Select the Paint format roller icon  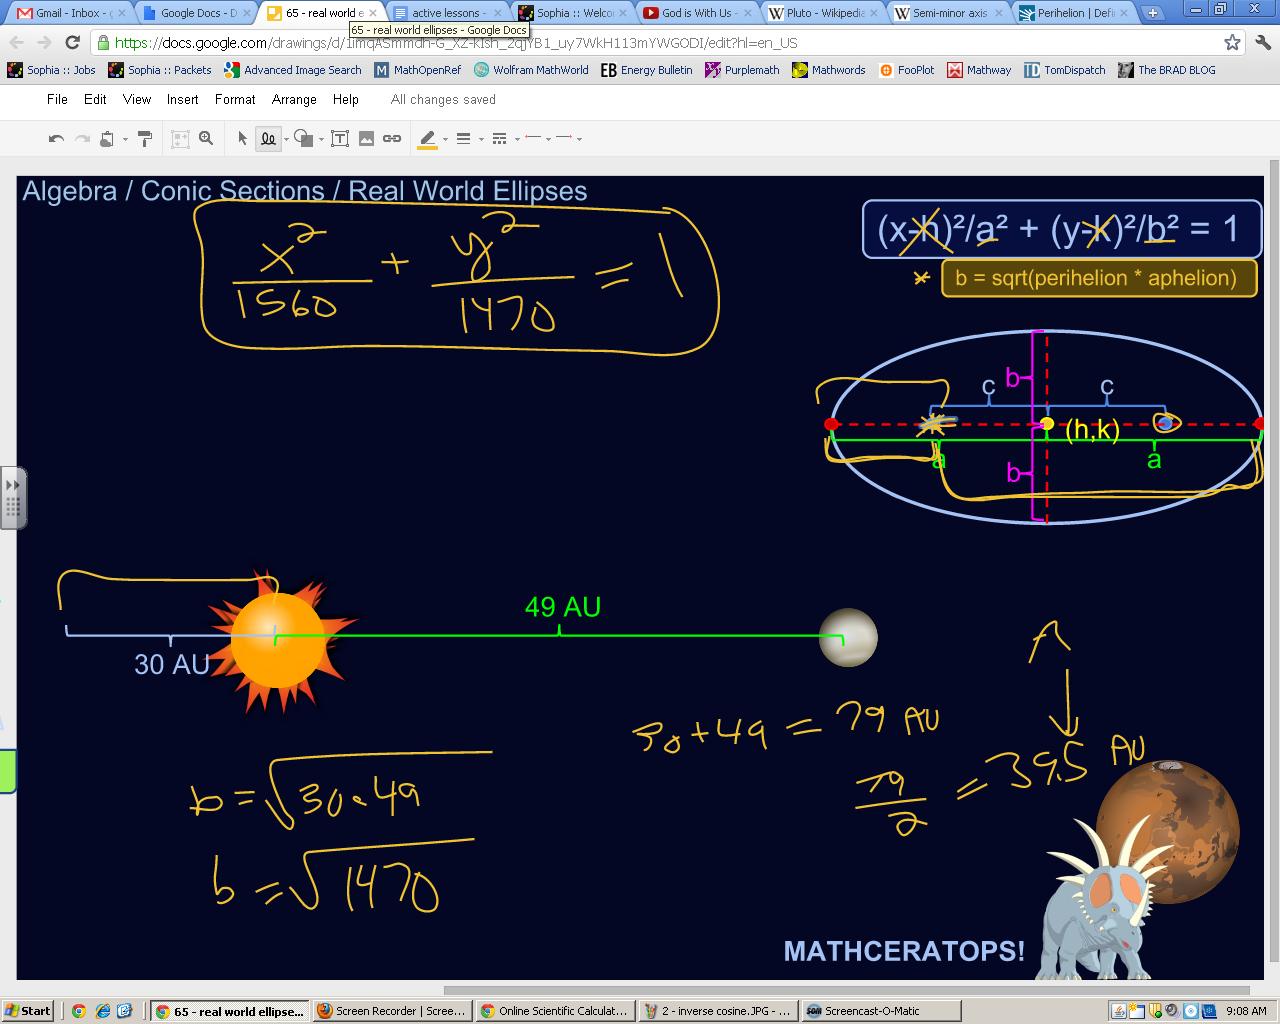144,139
